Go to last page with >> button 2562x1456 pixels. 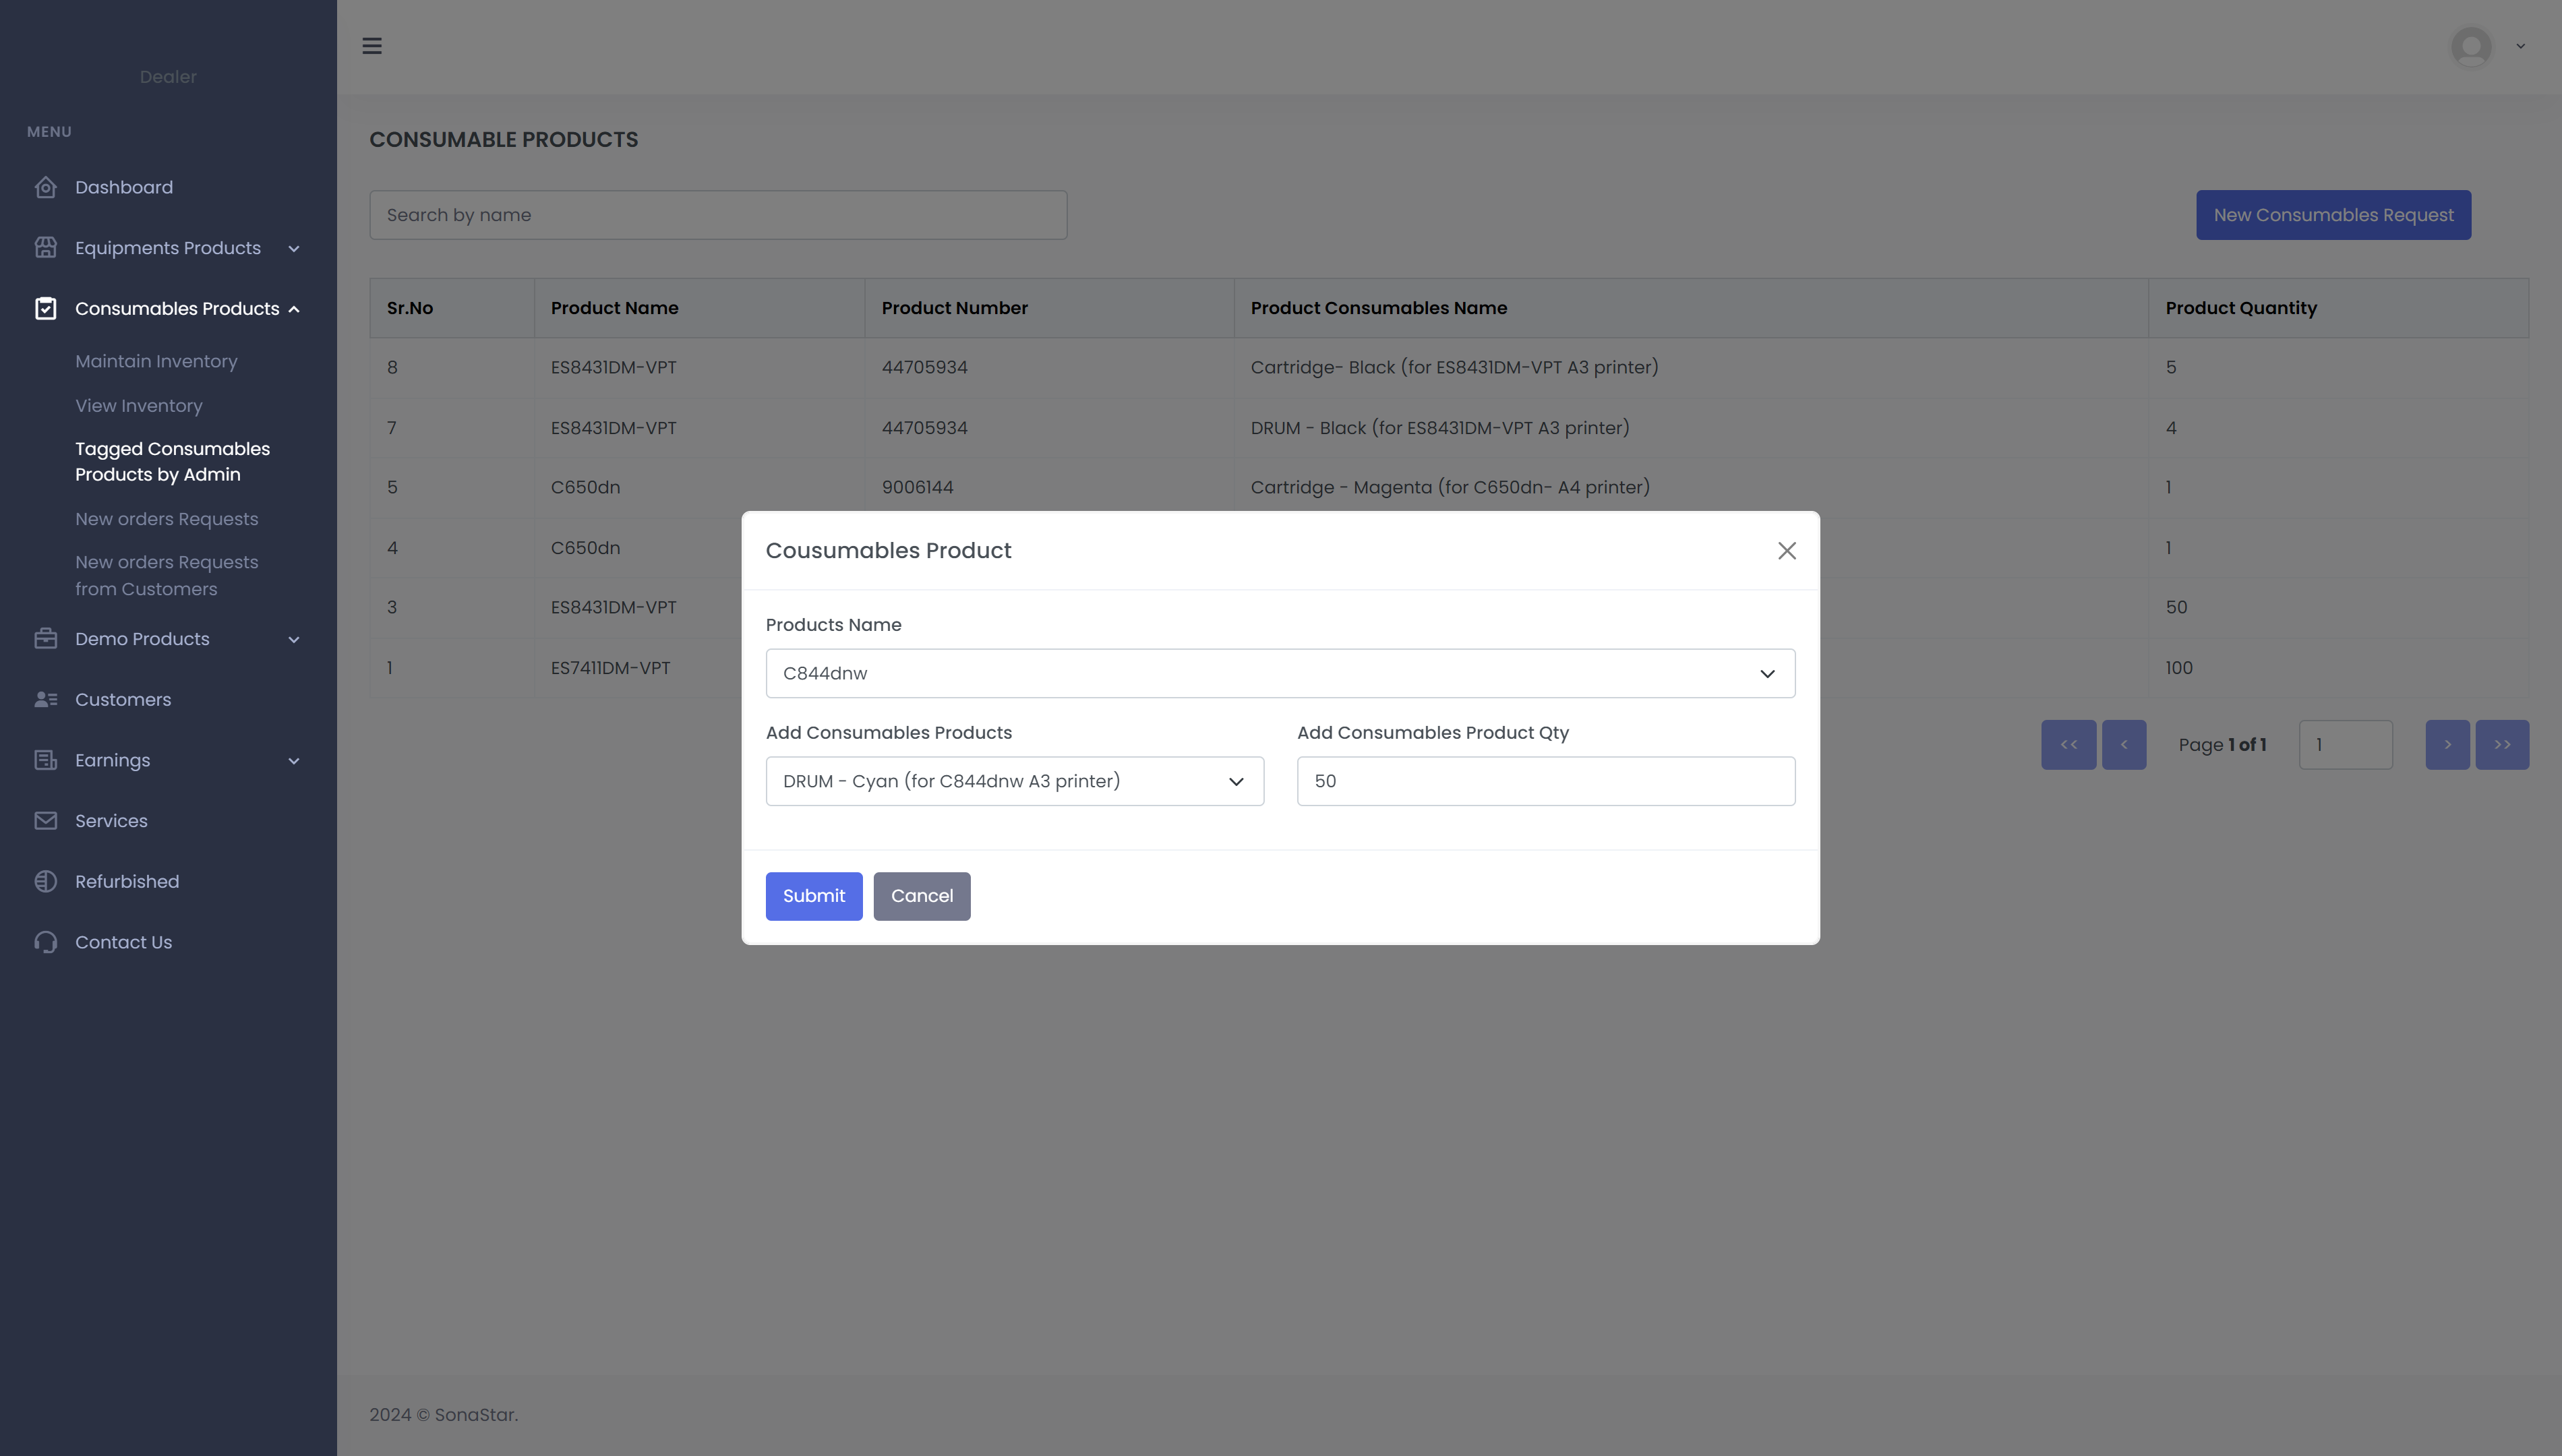(2502, 745)
